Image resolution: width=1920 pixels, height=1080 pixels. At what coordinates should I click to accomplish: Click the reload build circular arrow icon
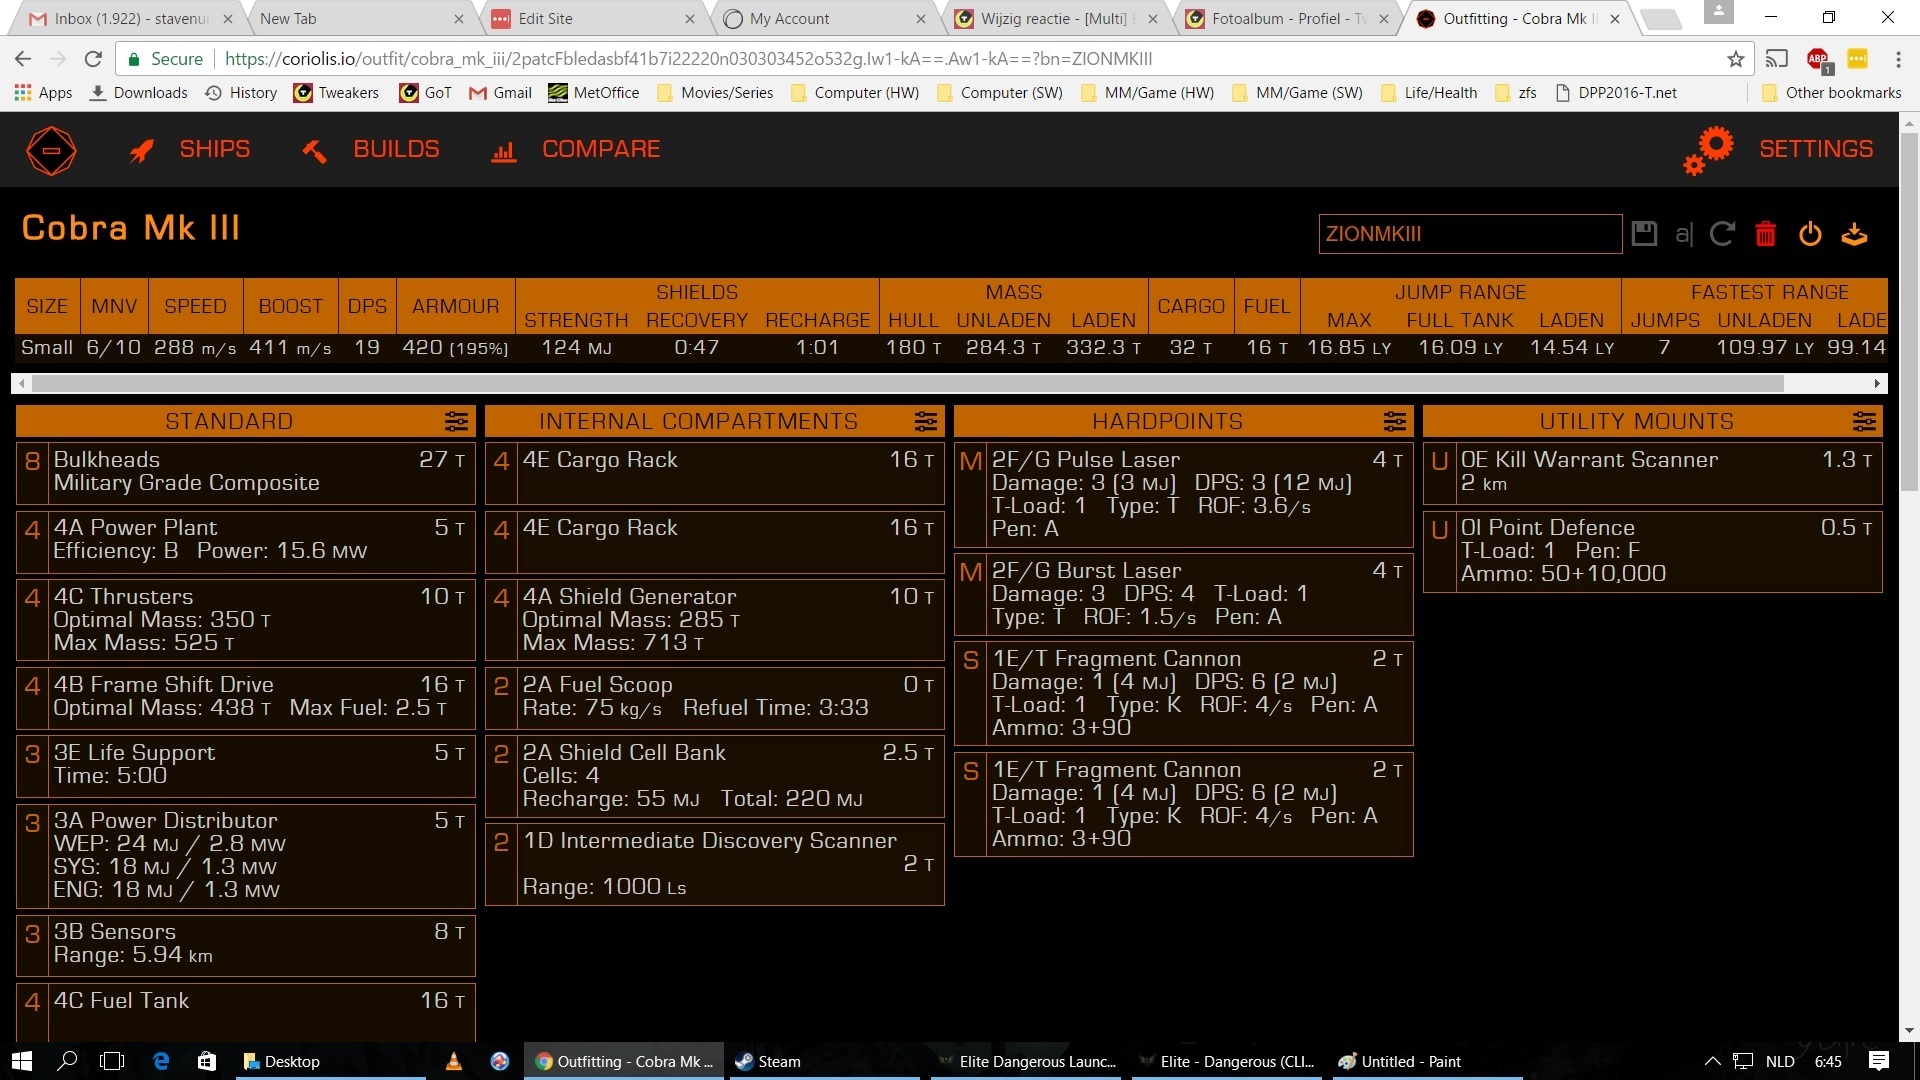tap(1722, 234)
